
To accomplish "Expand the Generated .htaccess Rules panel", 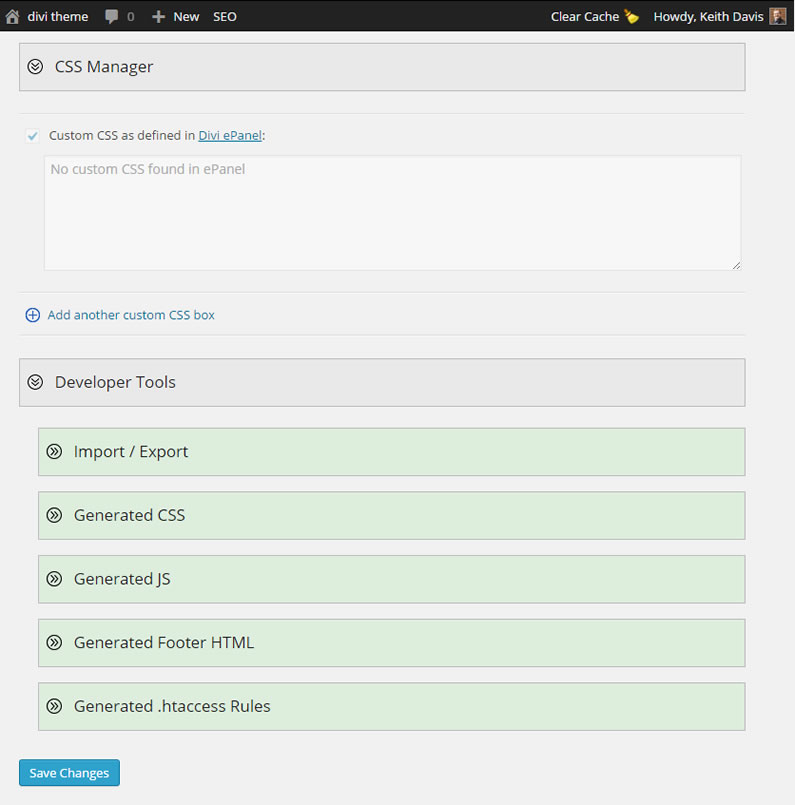I will pyautogui.click(x=392, y=706).
